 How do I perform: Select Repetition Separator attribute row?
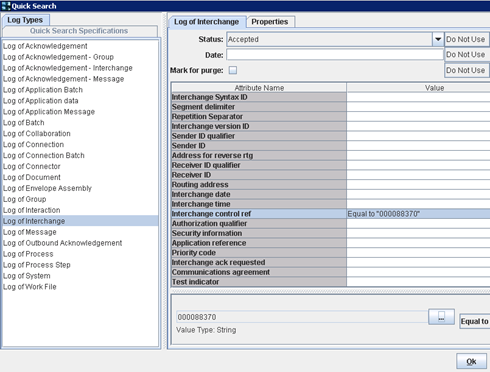click(259, 117)
